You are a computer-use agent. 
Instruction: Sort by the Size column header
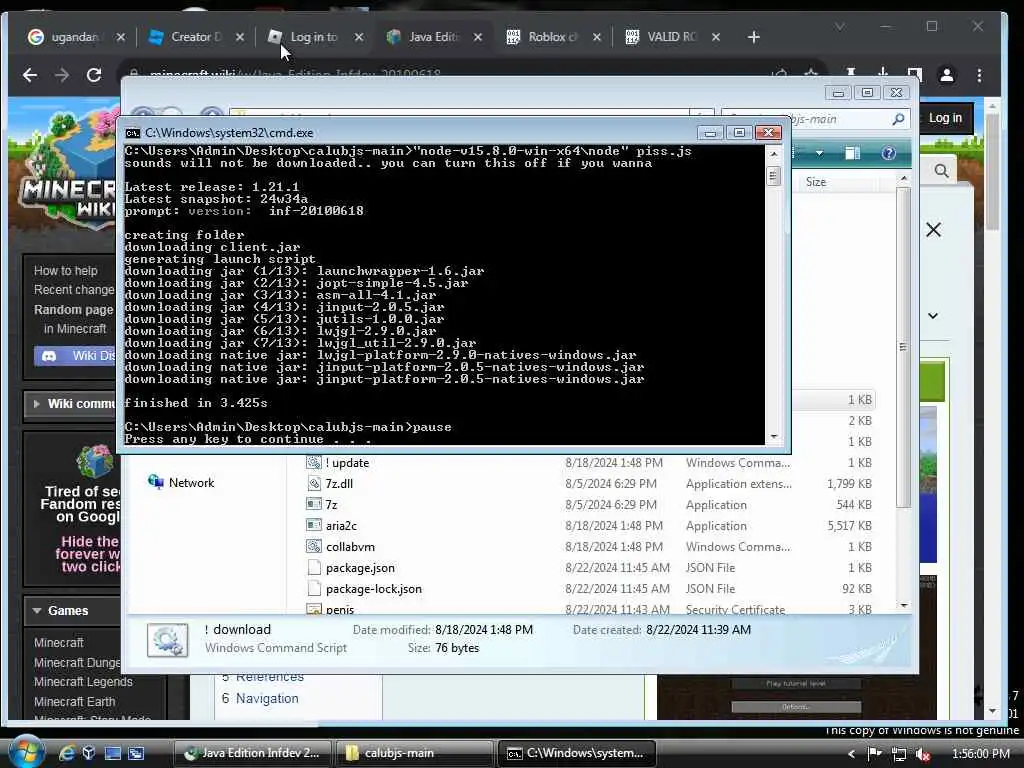click(x=816, y=182)
